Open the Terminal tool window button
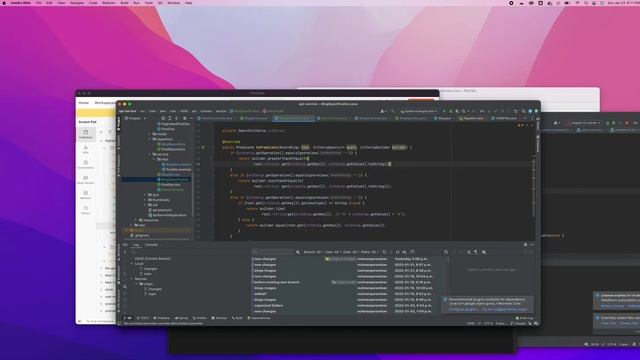The width and height of the screenshot is (640, 360). pyautogui.click(x=220, y=318)
